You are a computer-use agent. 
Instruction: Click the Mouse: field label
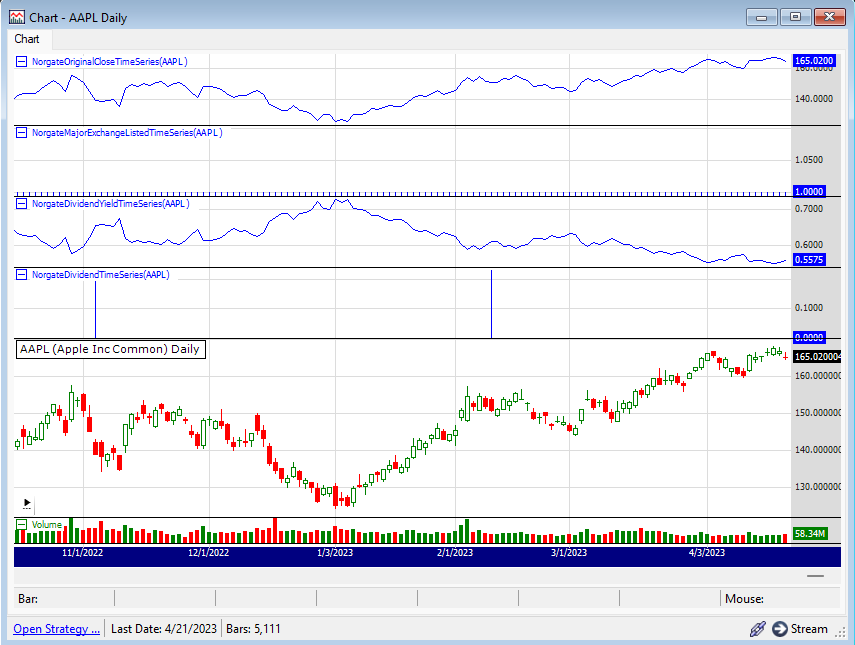click(x=744, y=599)
